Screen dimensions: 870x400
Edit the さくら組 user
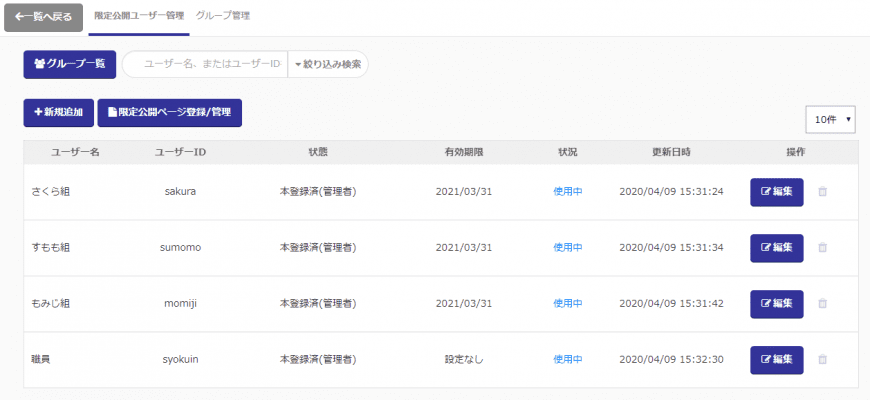point(776,192)
